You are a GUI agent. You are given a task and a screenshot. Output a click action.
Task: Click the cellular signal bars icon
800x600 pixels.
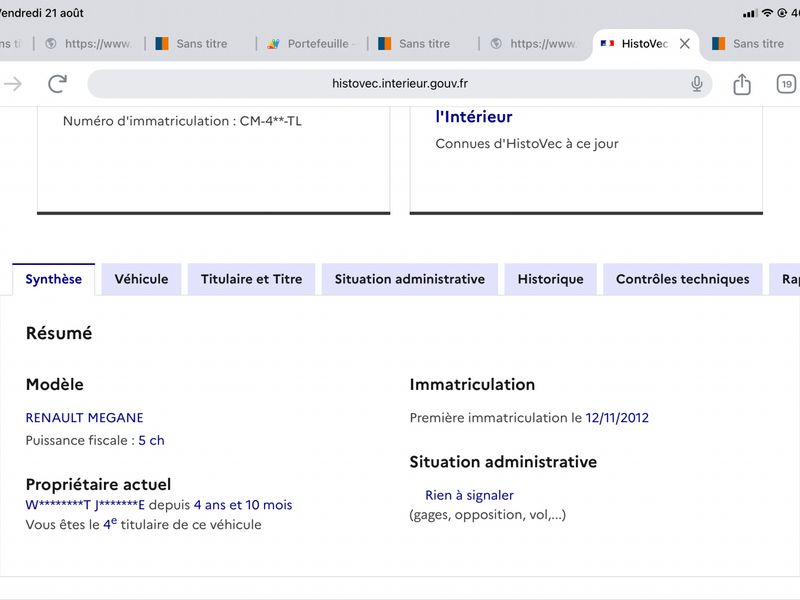750,14
